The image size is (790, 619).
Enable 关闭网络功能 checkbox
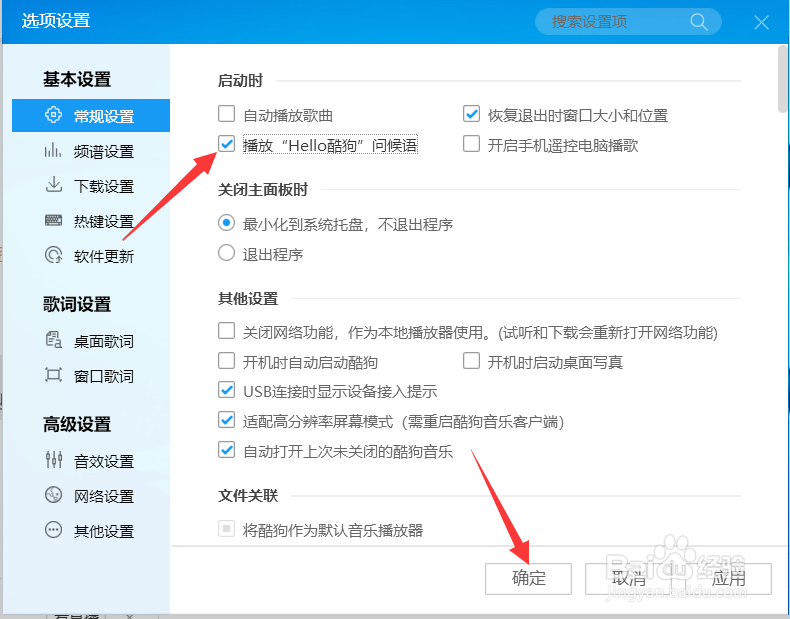[226, 331]
